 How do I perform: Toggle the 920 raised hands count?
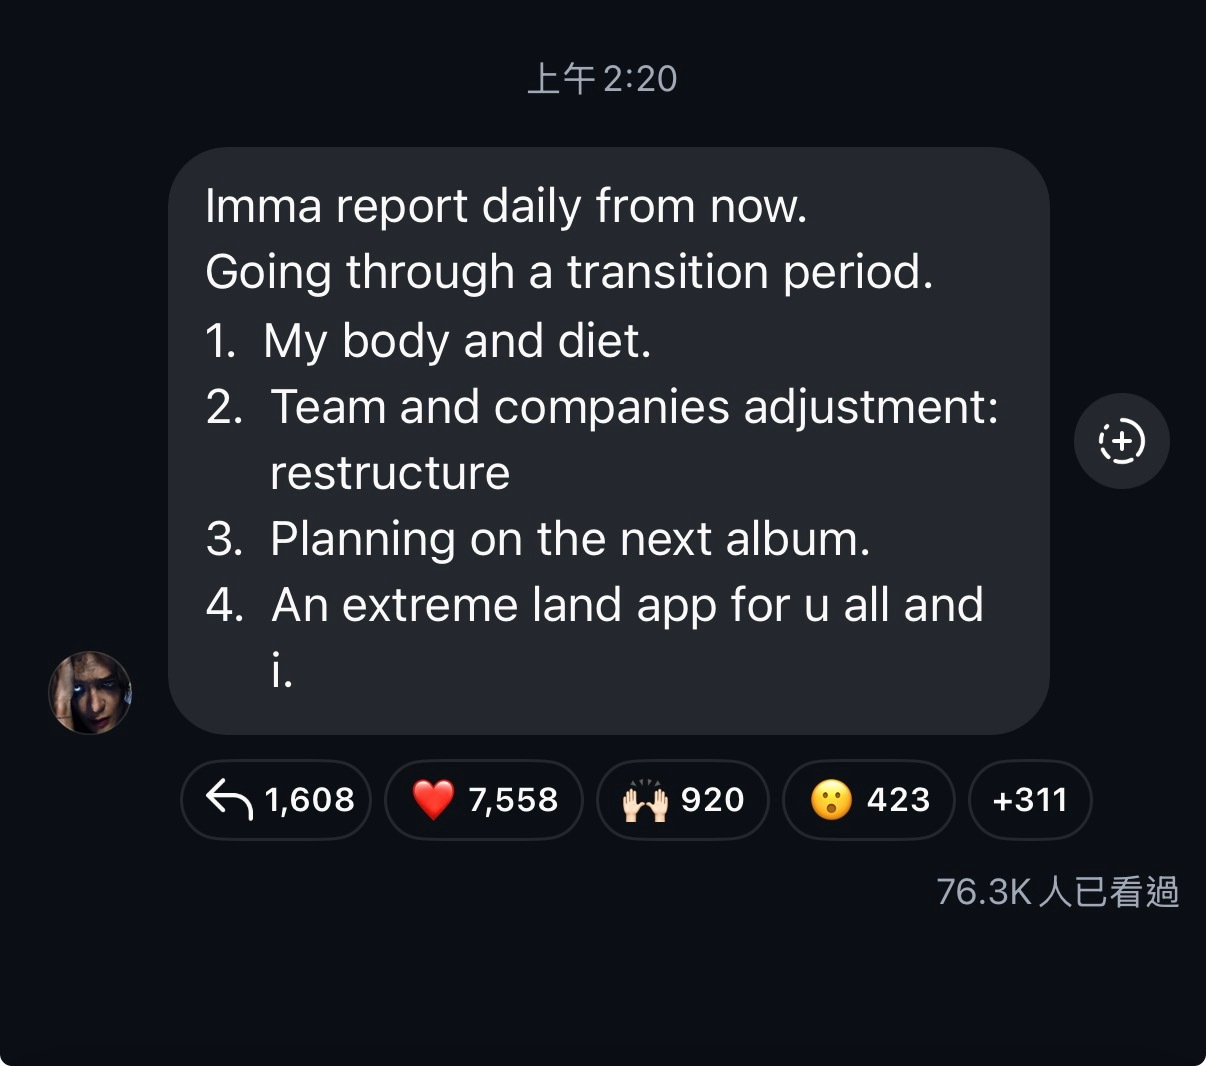[683, 800]
